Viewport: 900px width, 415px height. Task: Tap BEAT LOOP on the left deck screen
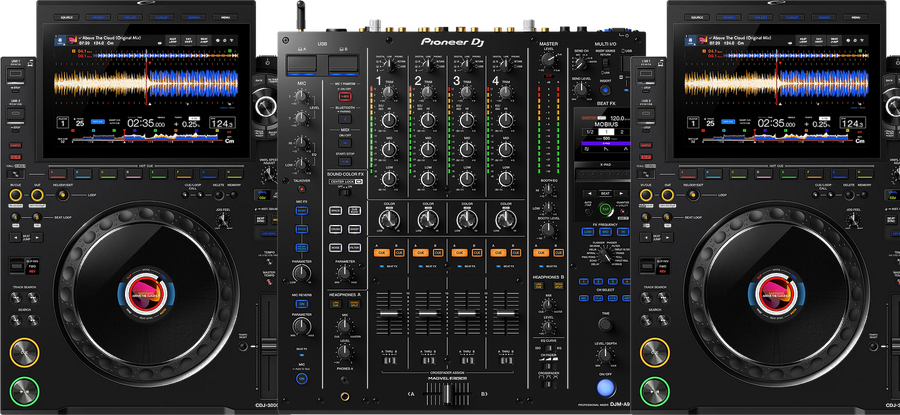click(173, 40)
